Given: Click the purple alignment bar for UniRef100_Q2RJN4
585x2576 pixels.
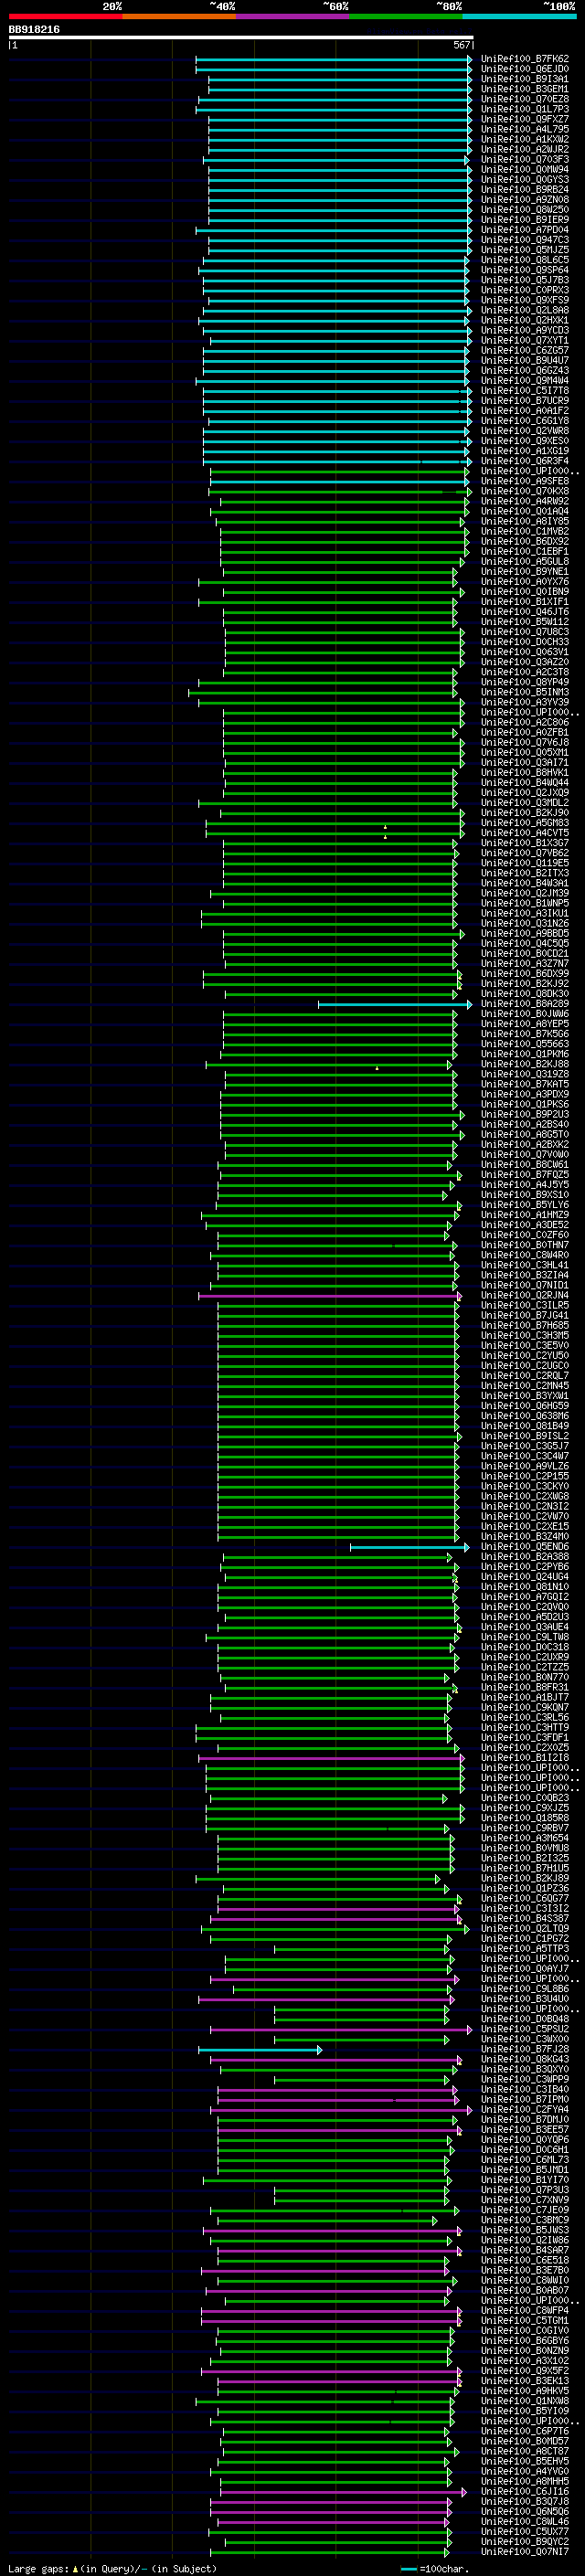Looking at the screenshot, I should [330, 1295].
